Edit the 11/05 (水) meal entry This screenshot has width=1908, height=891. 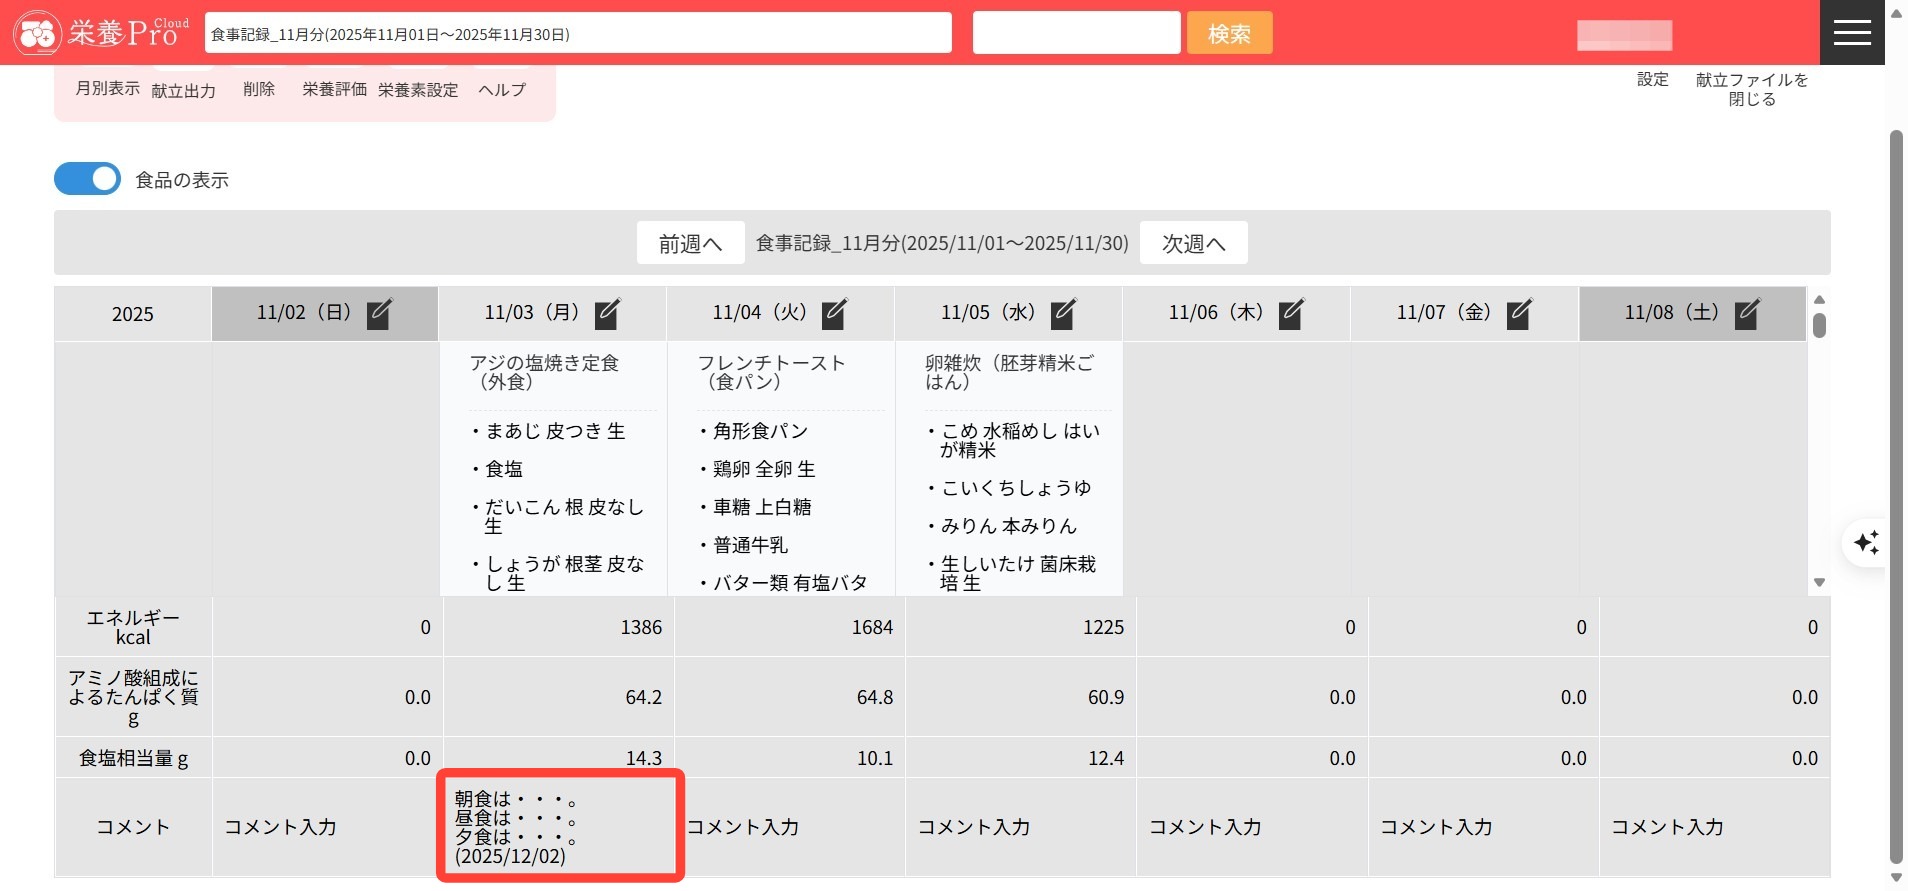tap(1063, 314)
